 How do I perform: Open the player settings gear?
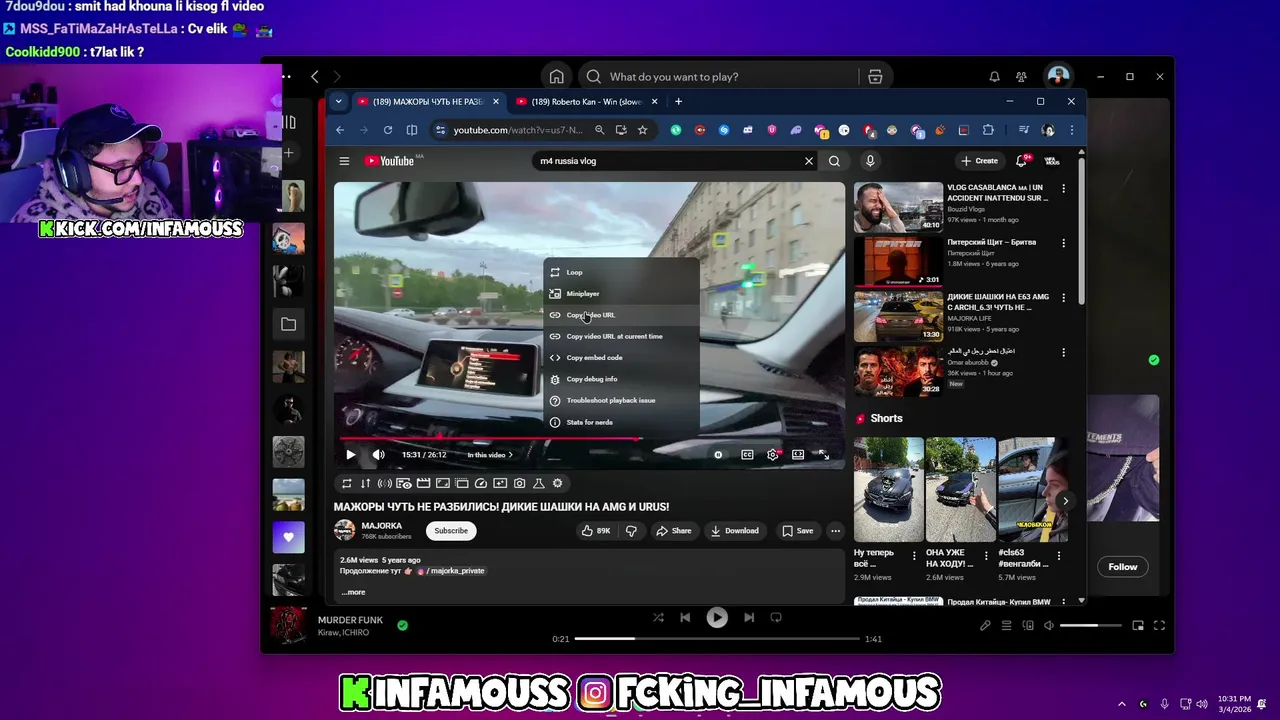point(773,455)
